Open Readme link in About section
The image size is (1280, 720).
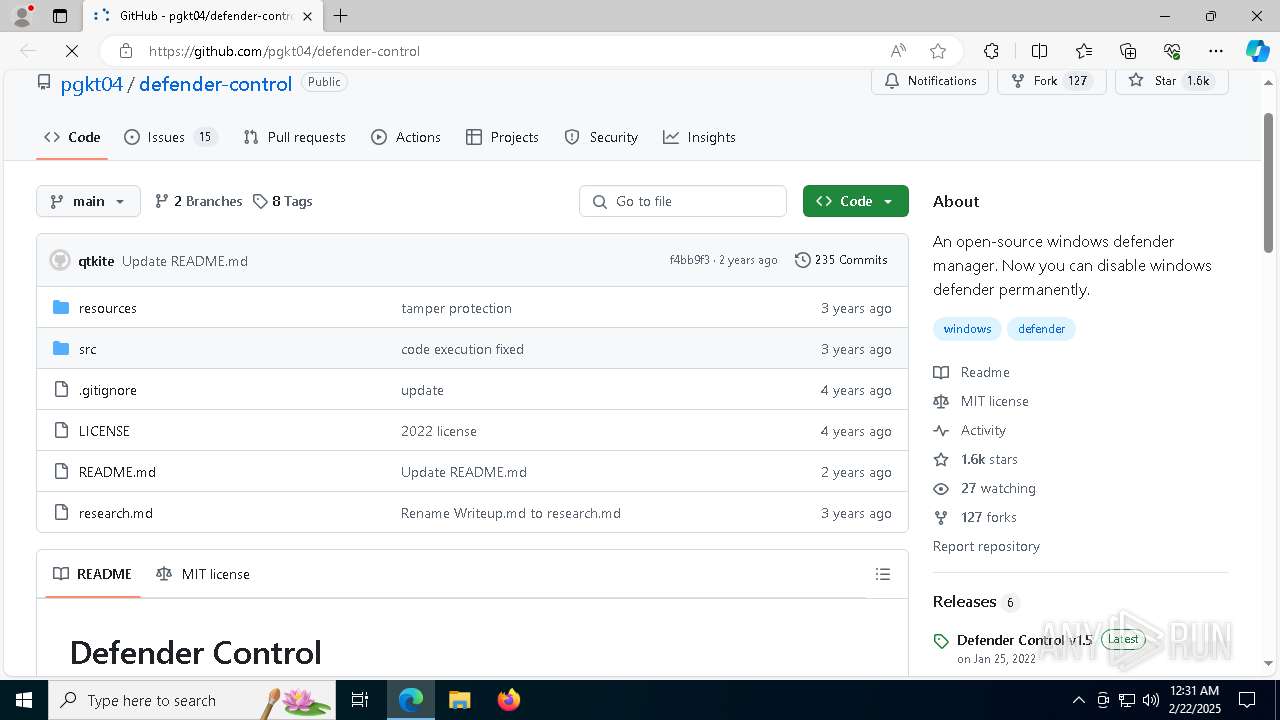(985, 372)
